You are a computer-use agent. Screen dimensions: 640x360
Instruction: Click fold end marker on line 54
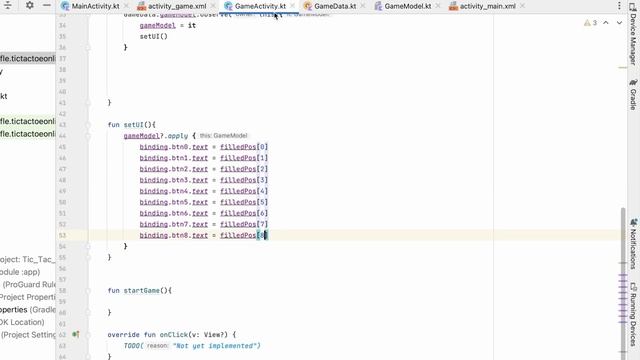tap(88, 246)
